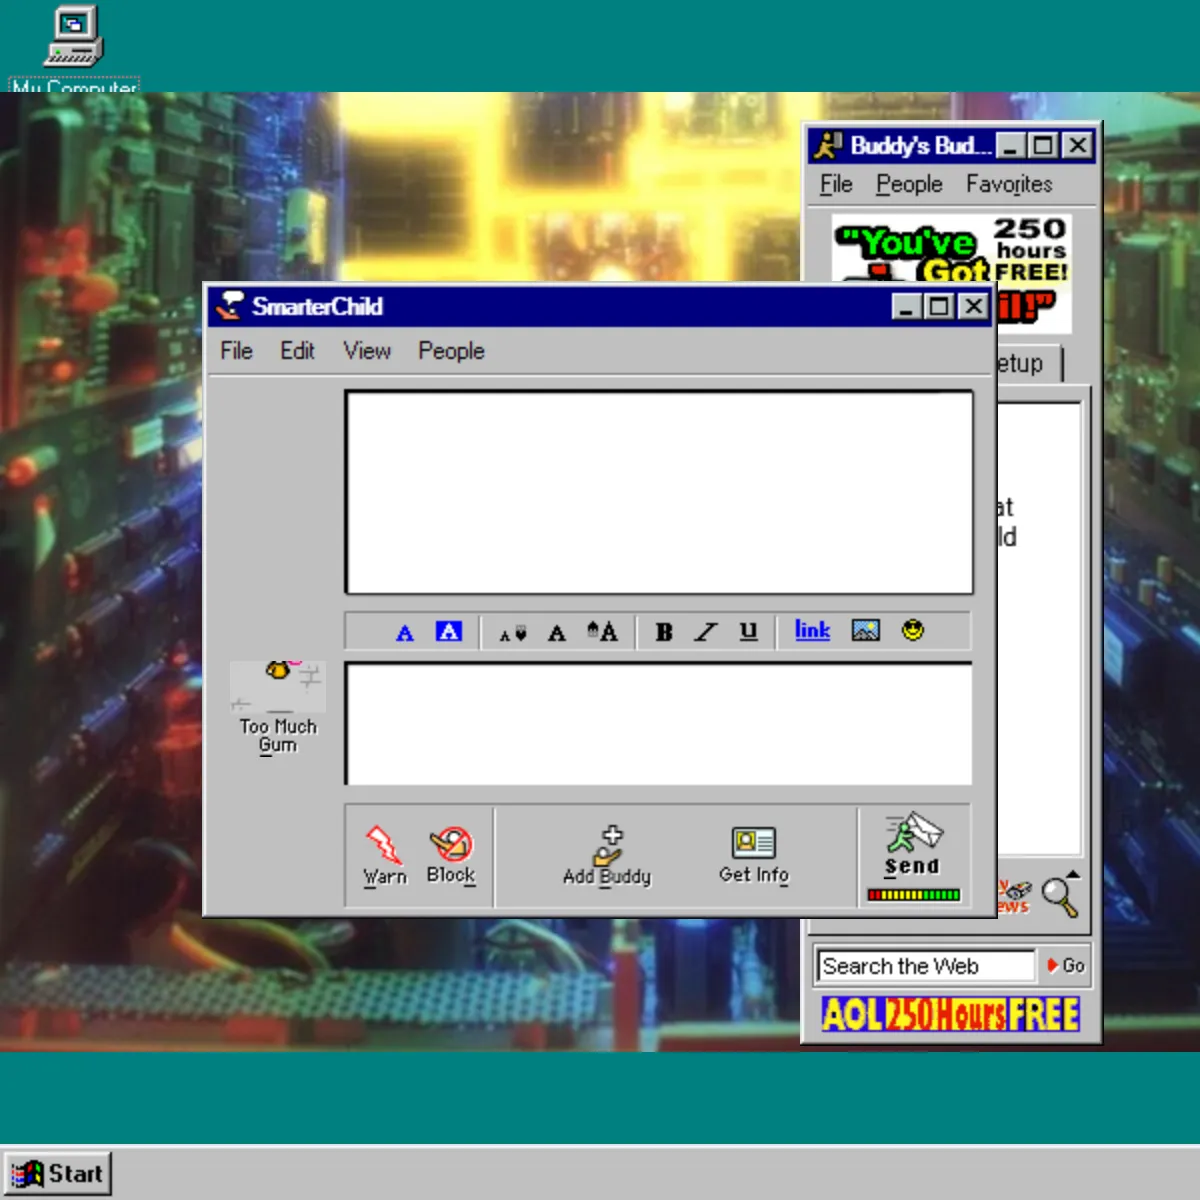Click the Buddy List running man title icon
Viewport: 1200px width, 1200px height.
click(x=827, y=146)
